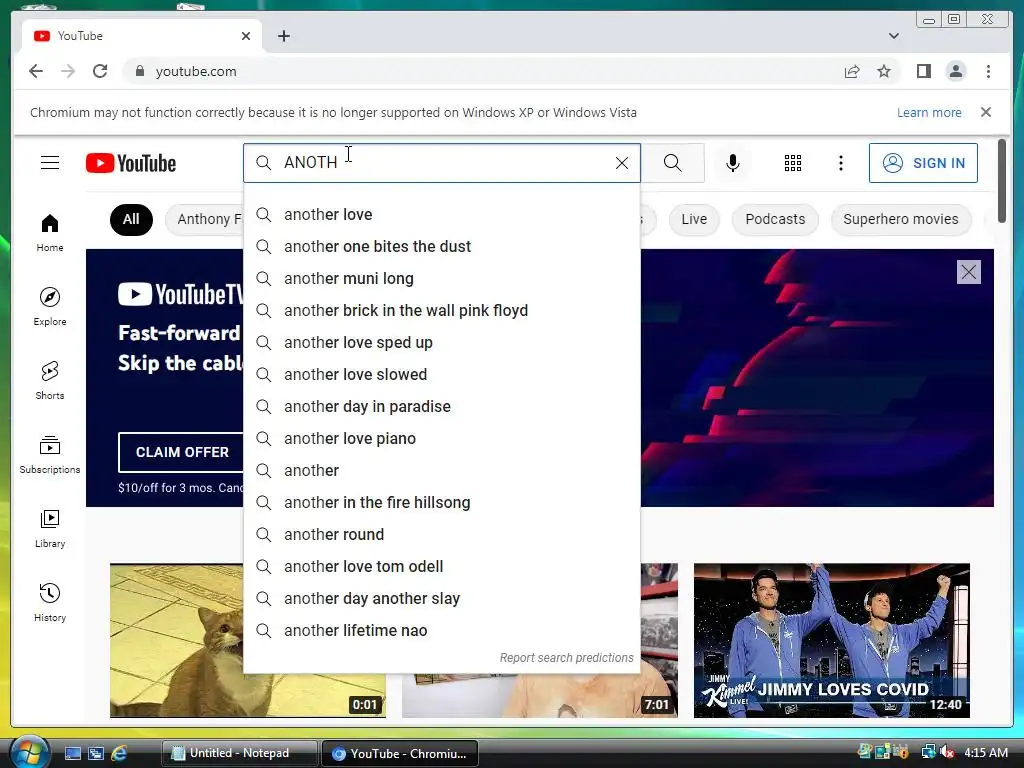This screenshot has height=768, width=1024.
Task: Select the Anthony chip behind suggestions
Action: pyautogui.click(x=205, y=219)
